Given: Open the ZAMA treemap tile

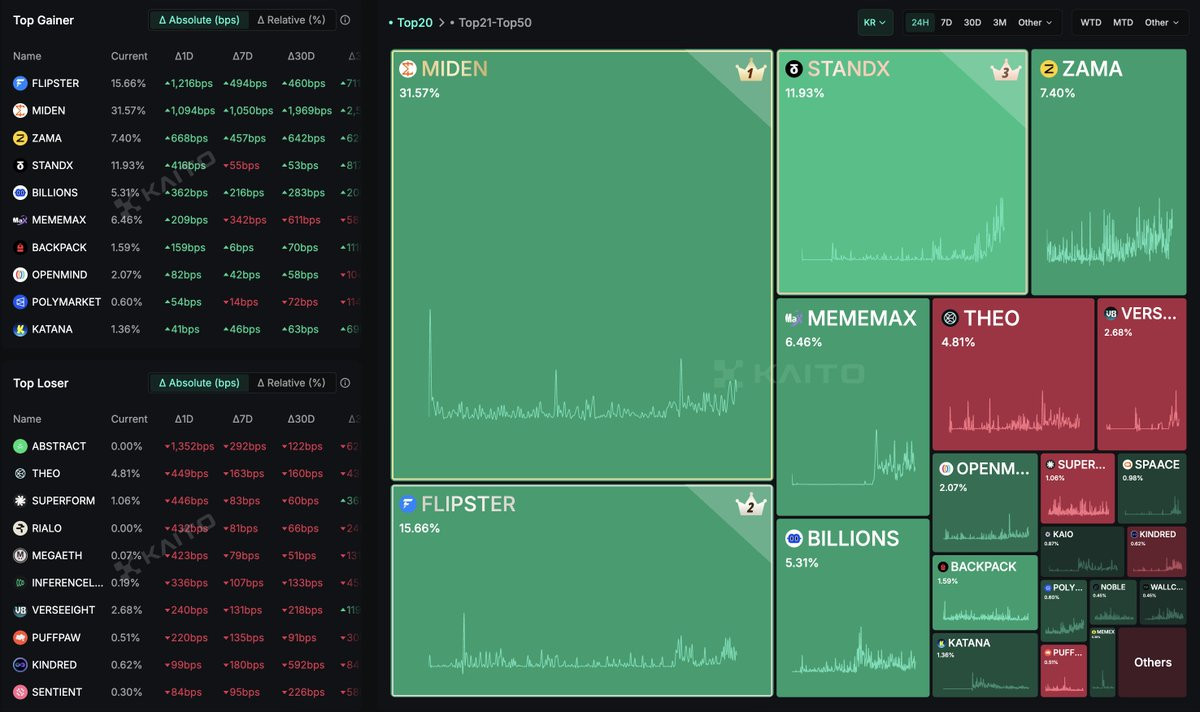Looking at the screenshot, I should click(1108, 172).
